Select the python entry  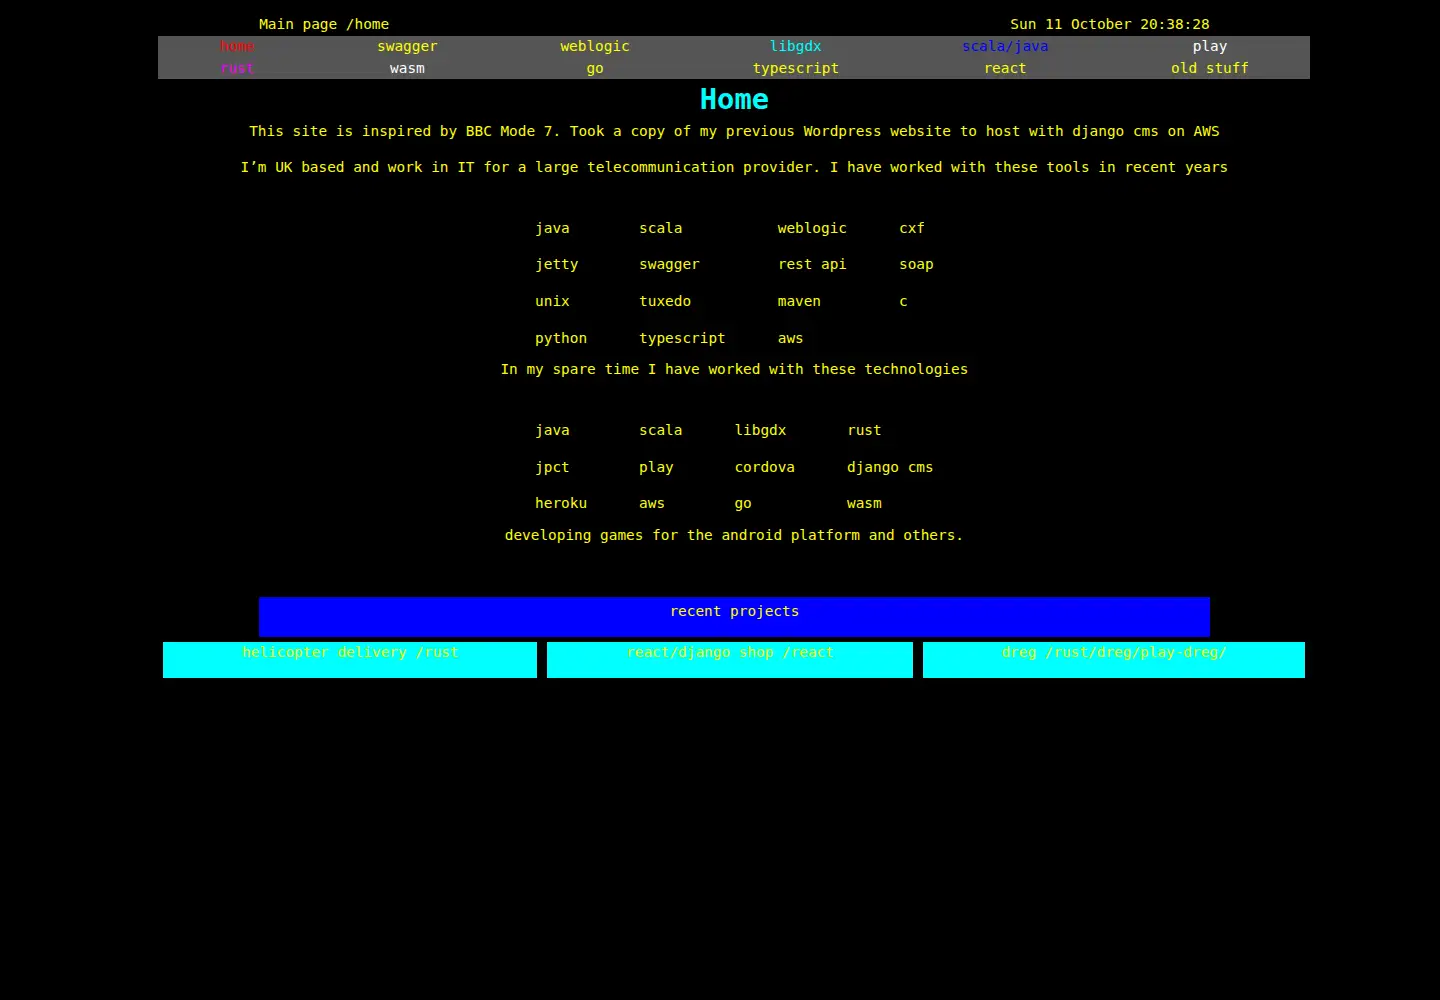pyautogui.click(x=561, y=338)
